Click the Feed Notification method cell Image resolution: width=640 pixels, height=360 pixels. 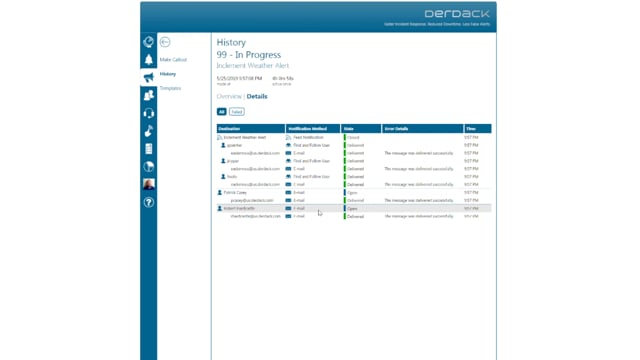tap(308, 138)
